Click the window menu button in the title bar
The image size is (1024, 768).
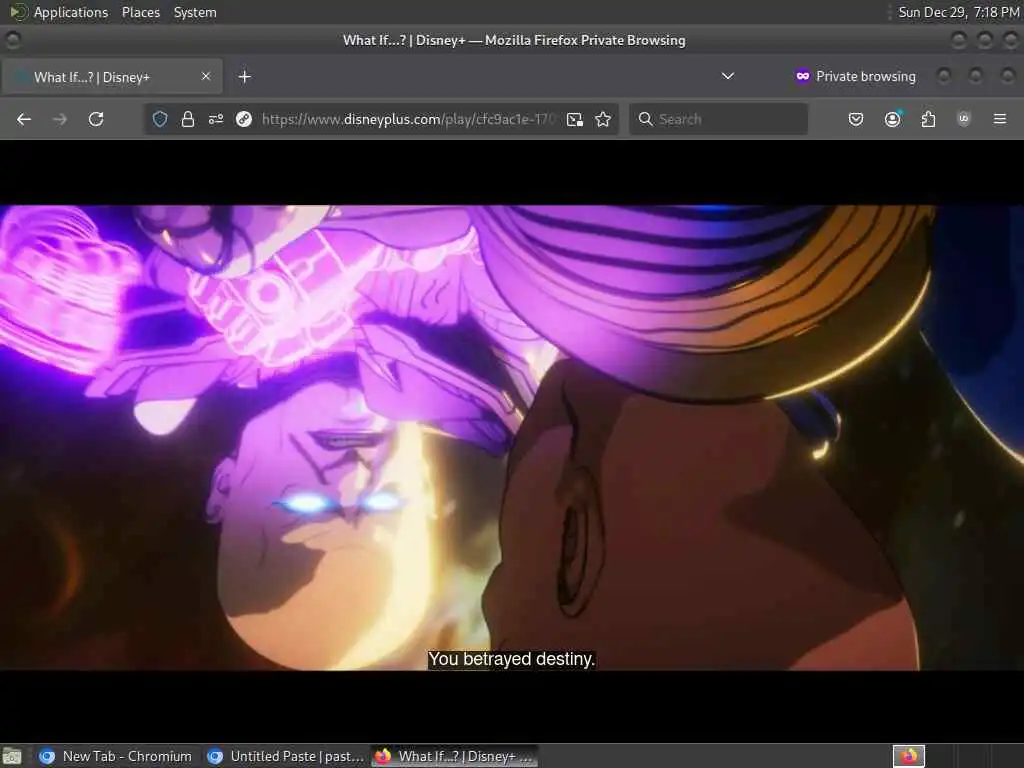click(x=13, y=40)
